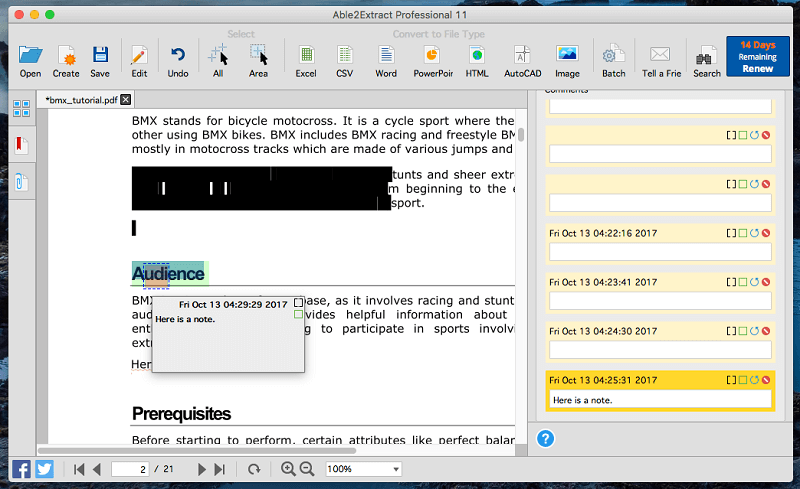This screenshot has height=489, width=800.
Task: Click the bracket icon on 04:25:31 comment
Action: (731, 380)
